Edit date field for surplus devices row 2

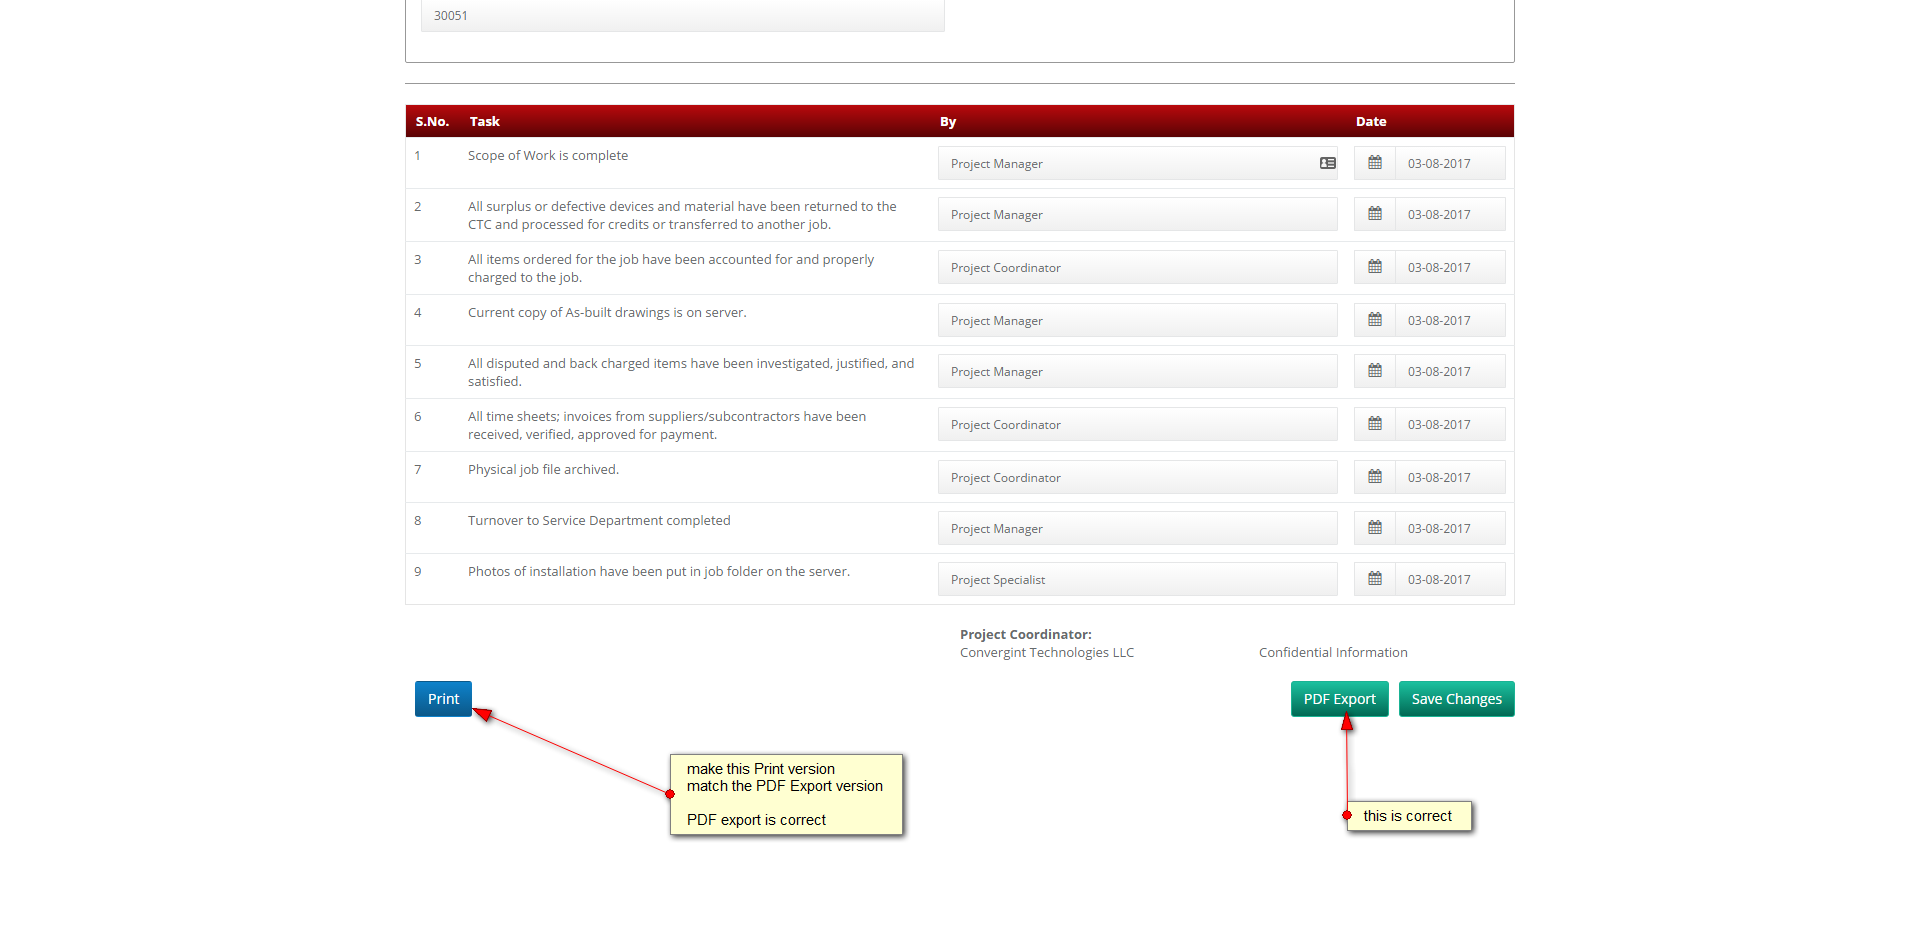pyautogui.click(x=1450, y=214)
